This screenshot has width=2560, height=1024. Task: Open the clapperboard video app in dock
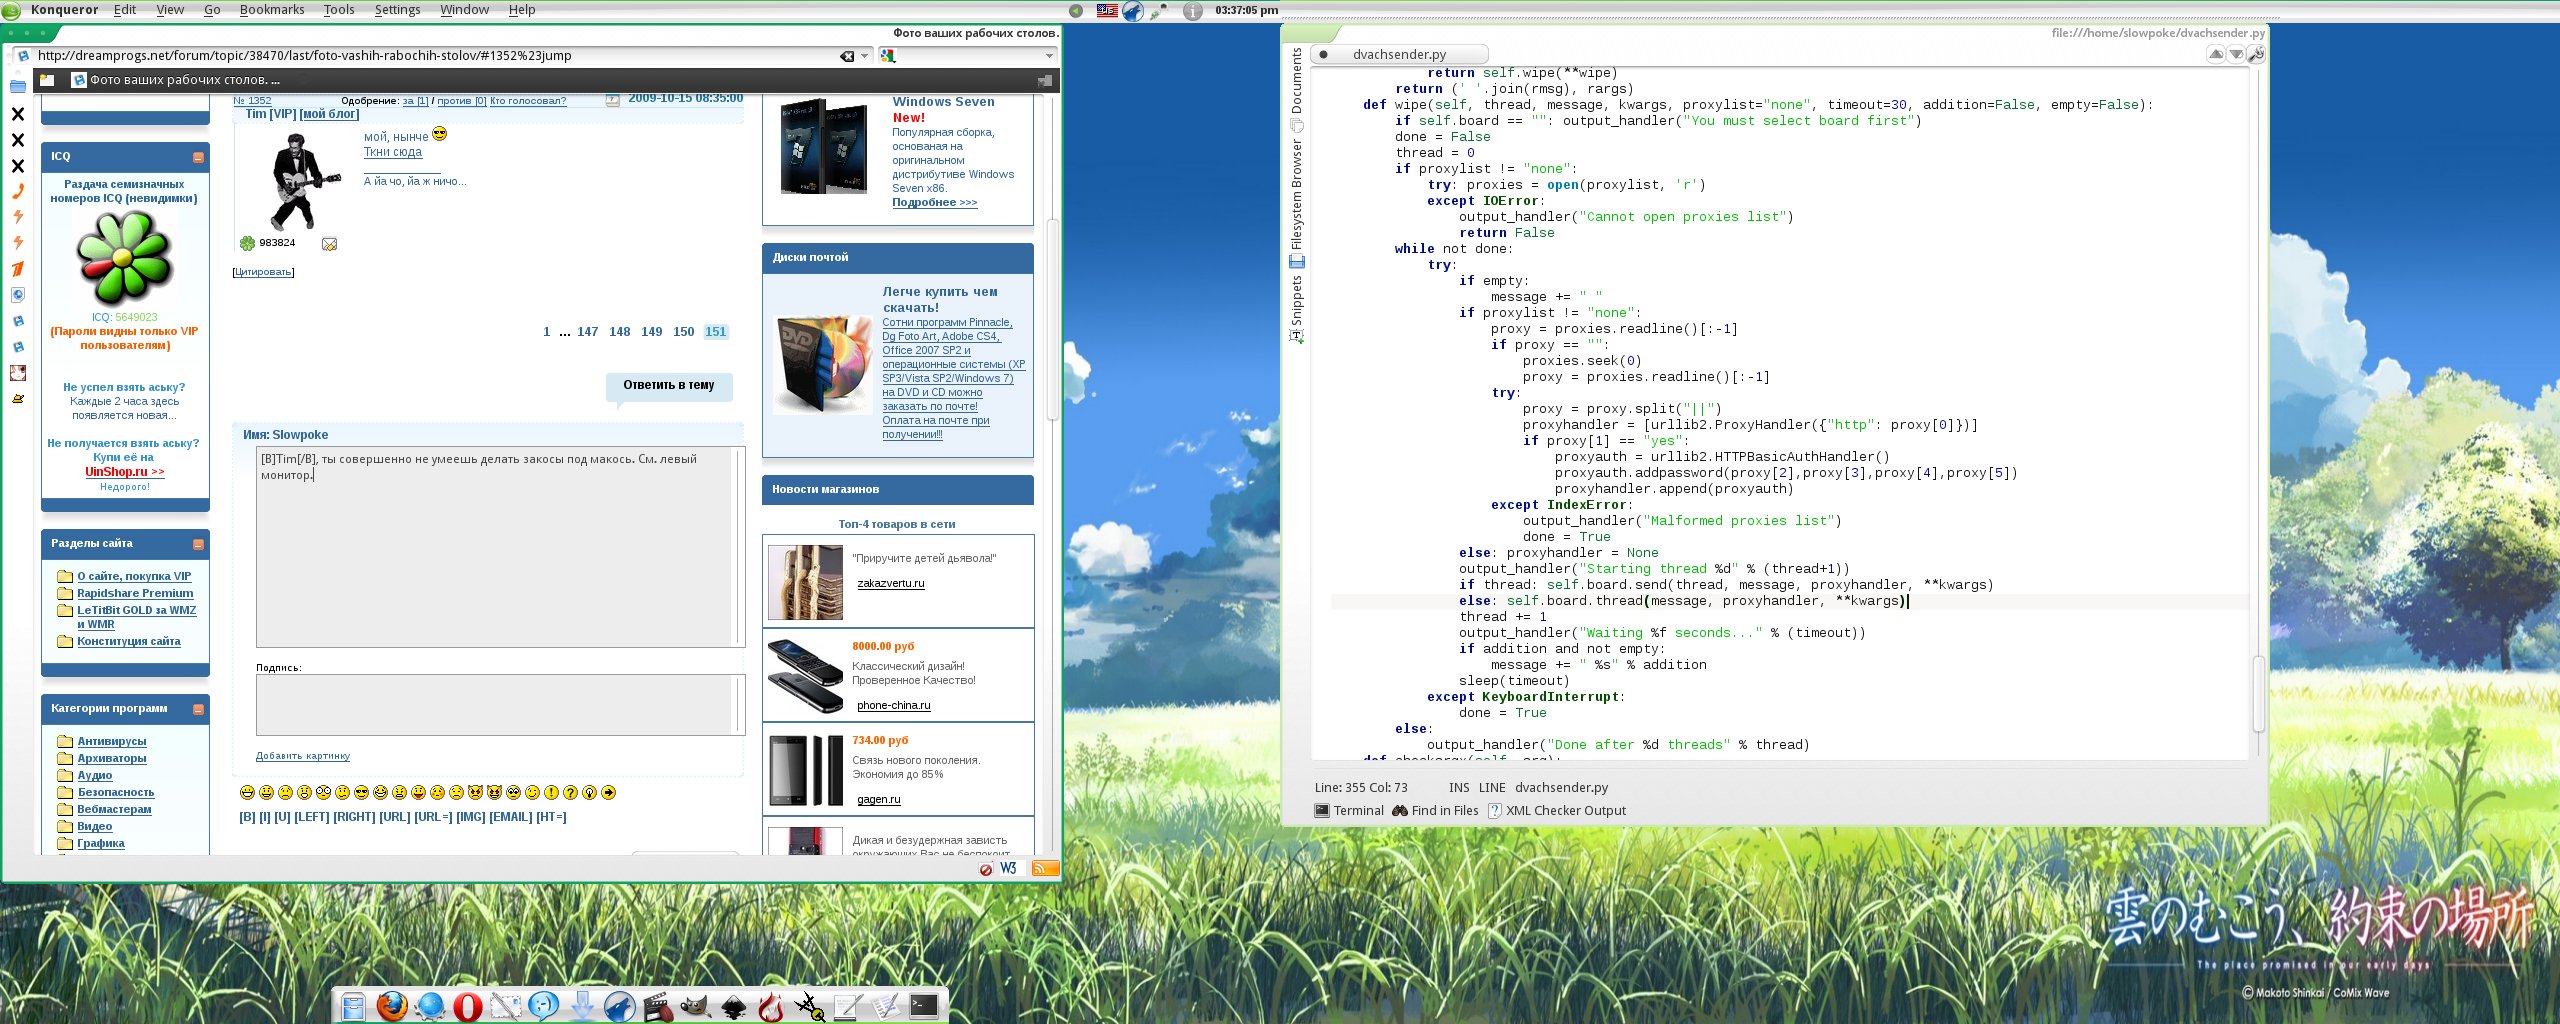pos(658,1005)
